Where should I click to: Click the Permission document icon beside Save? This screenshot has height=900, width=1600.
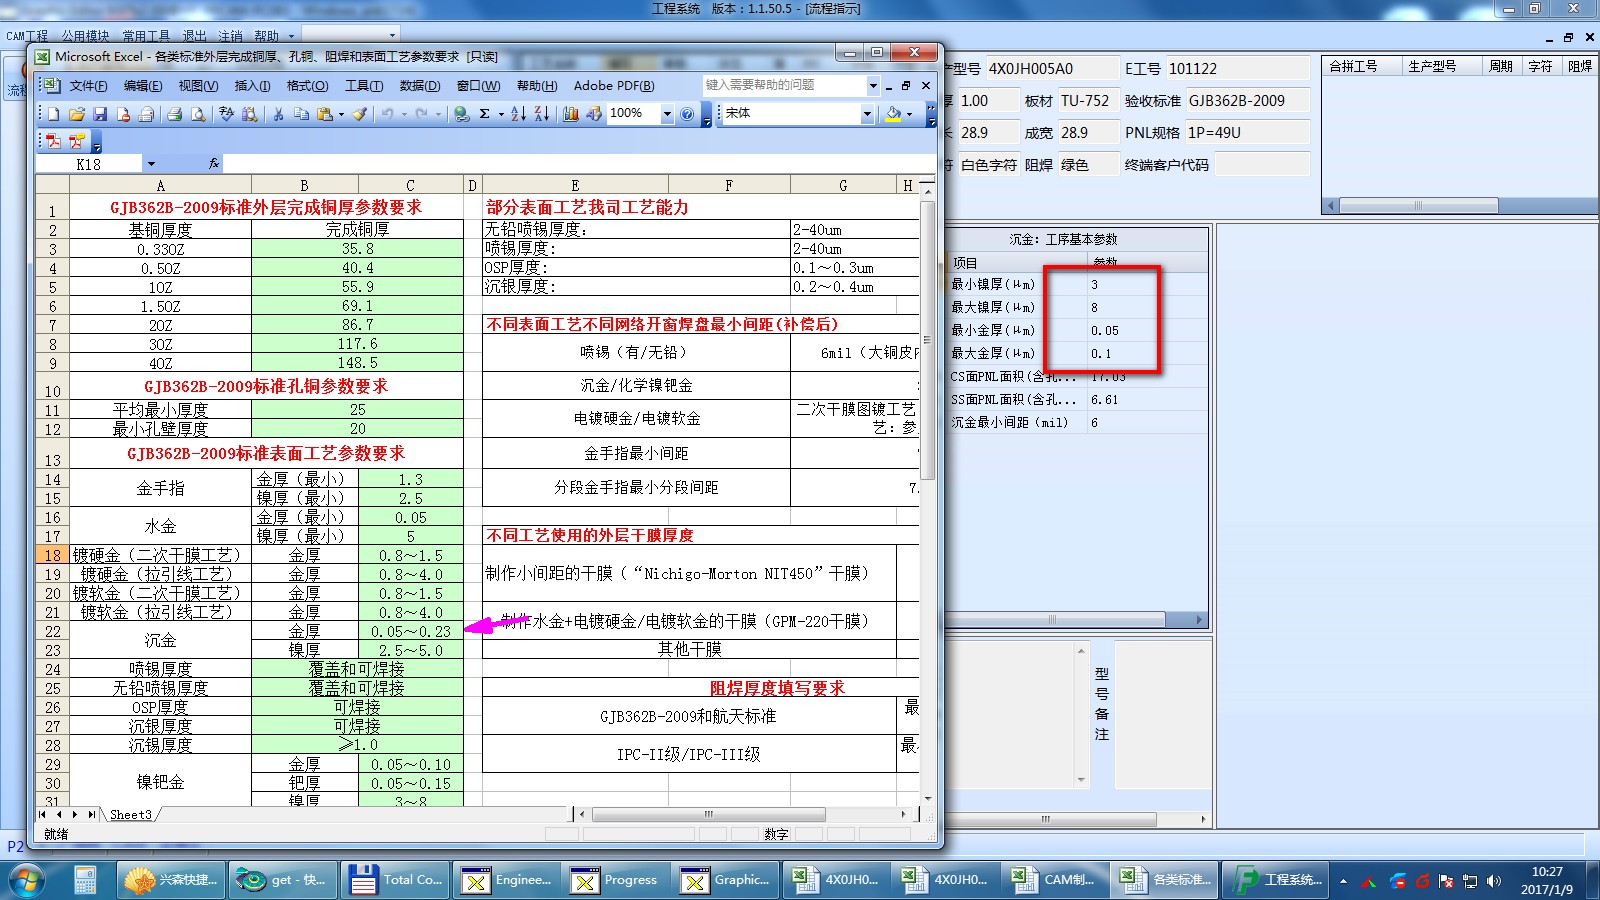click(123, 115)
